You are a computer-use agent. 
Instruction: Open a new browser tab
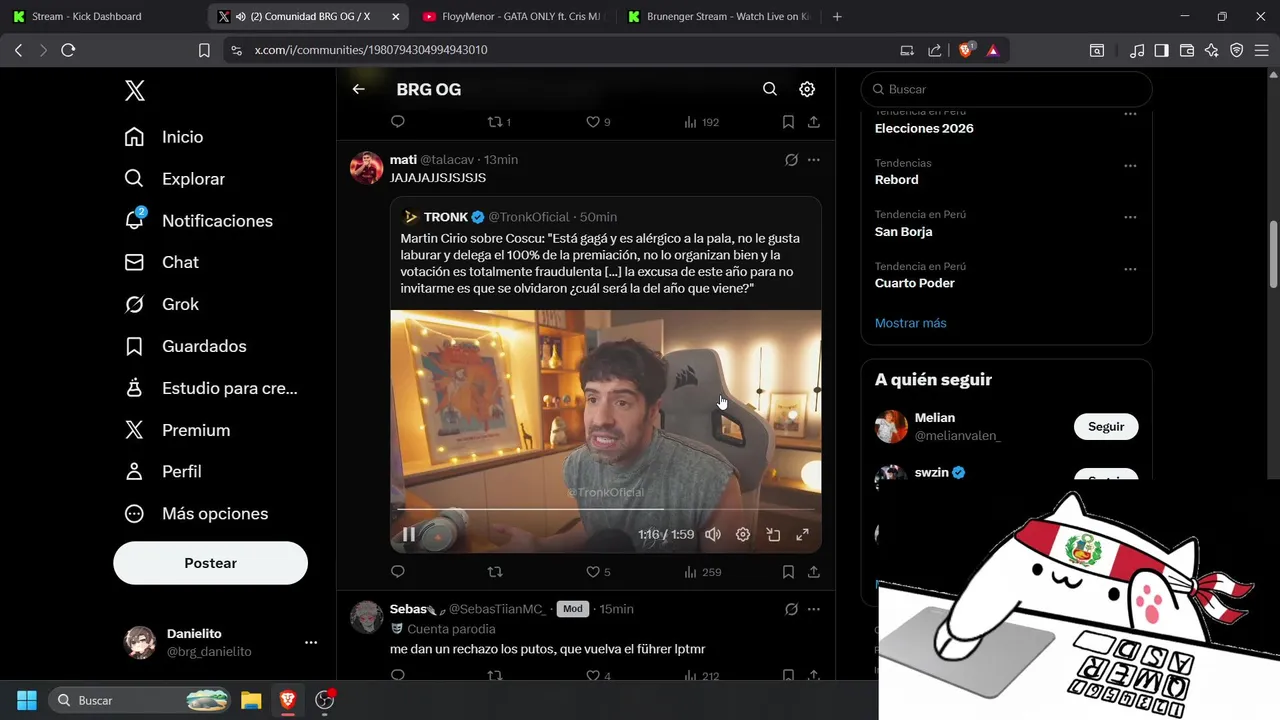(x=837, y=16)
